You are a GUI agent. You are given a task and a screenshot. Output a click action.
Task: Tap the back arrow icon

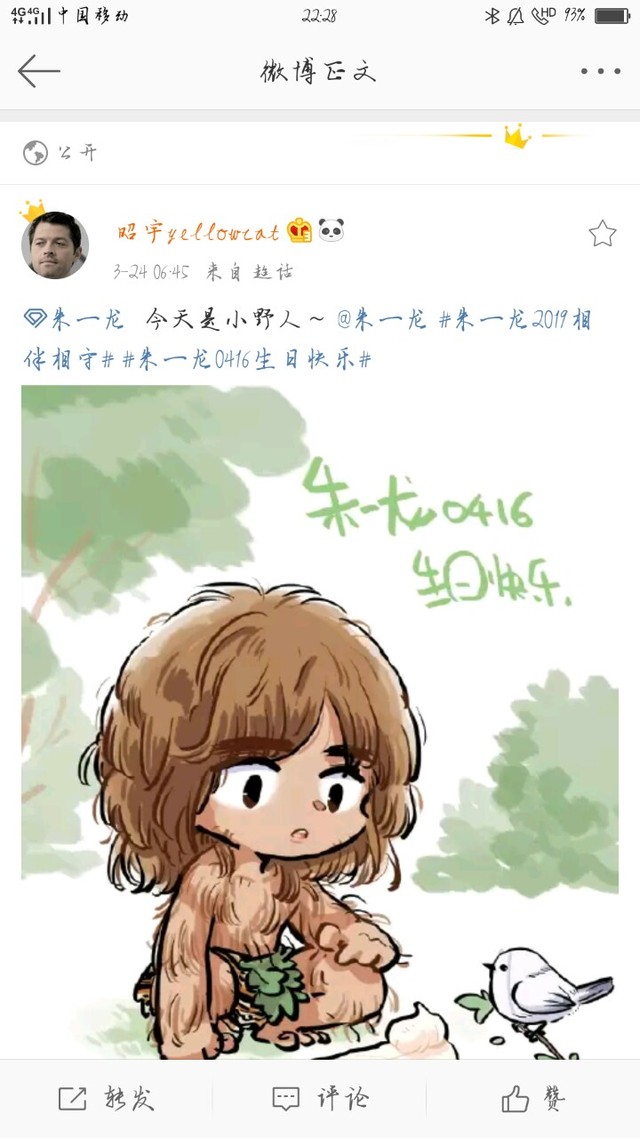38,71
